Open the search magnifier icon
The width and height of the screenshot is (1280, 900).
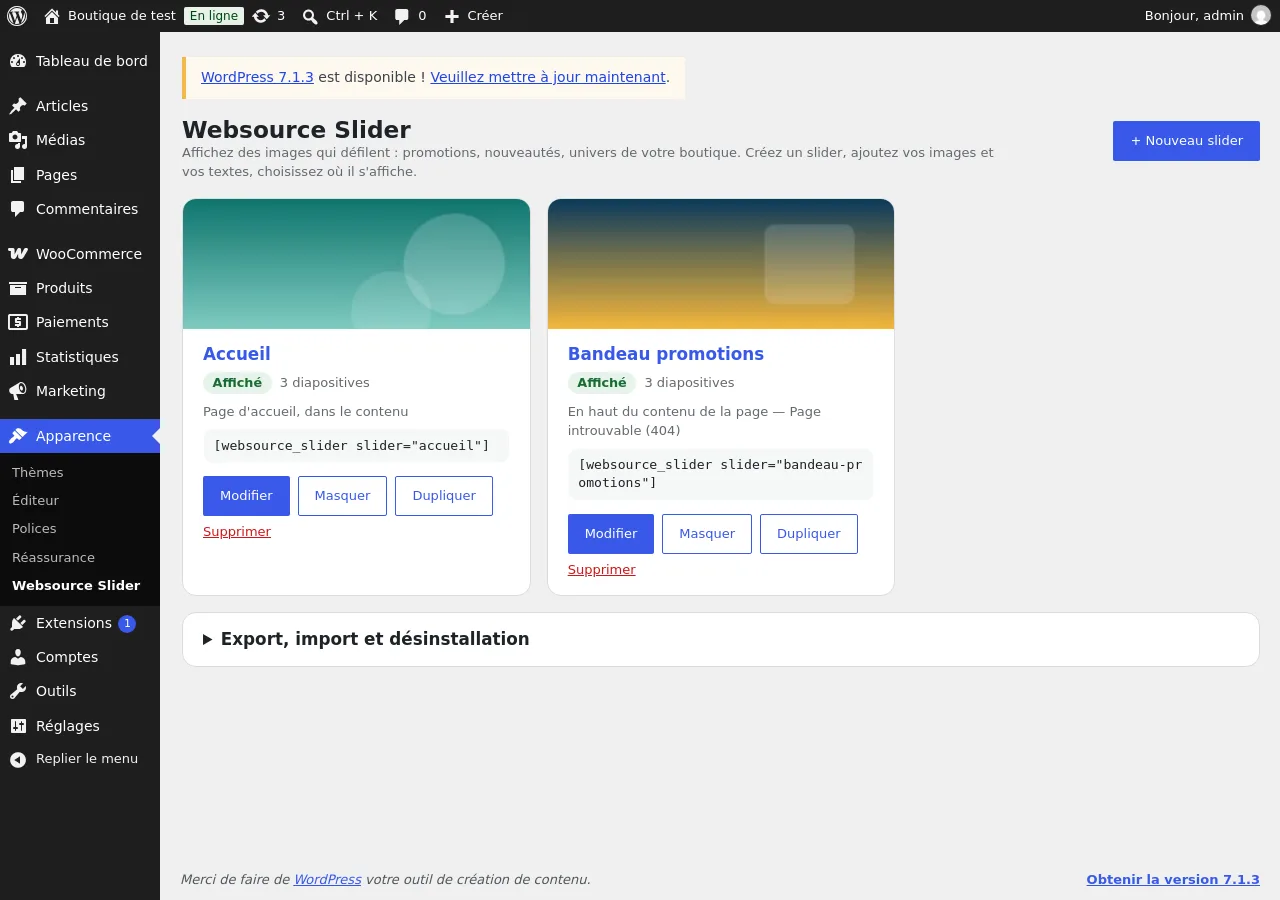(310, 16)
